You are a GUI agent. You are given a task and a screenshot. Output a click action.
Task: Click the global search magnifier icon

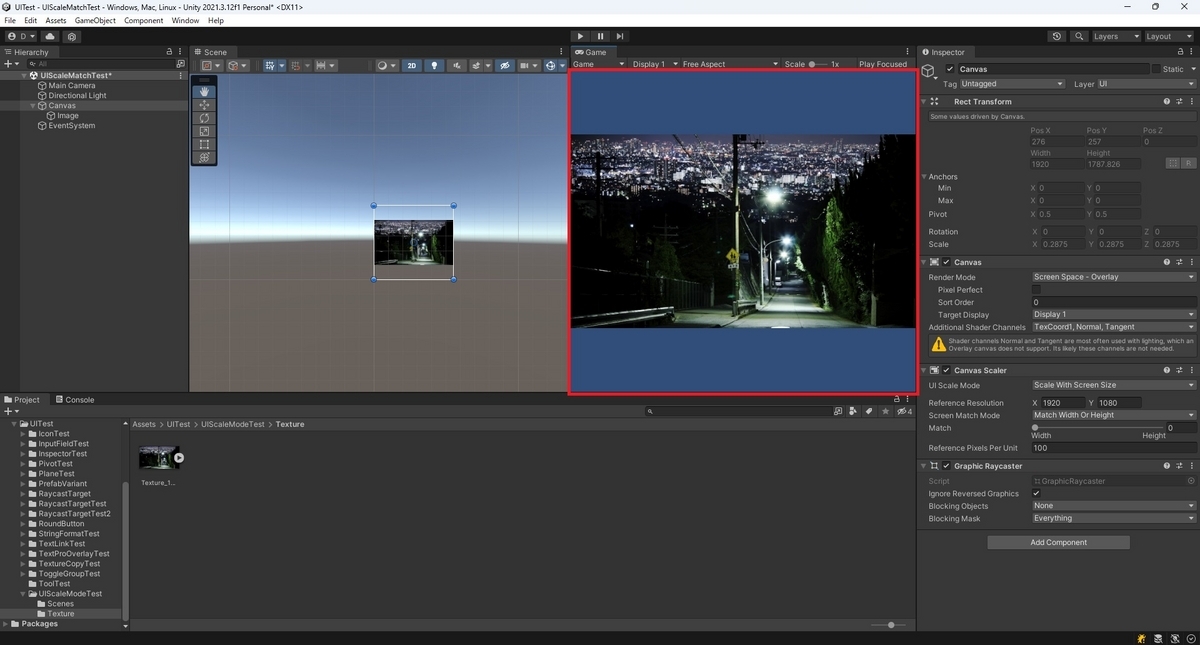click(x=1079, y=36)
